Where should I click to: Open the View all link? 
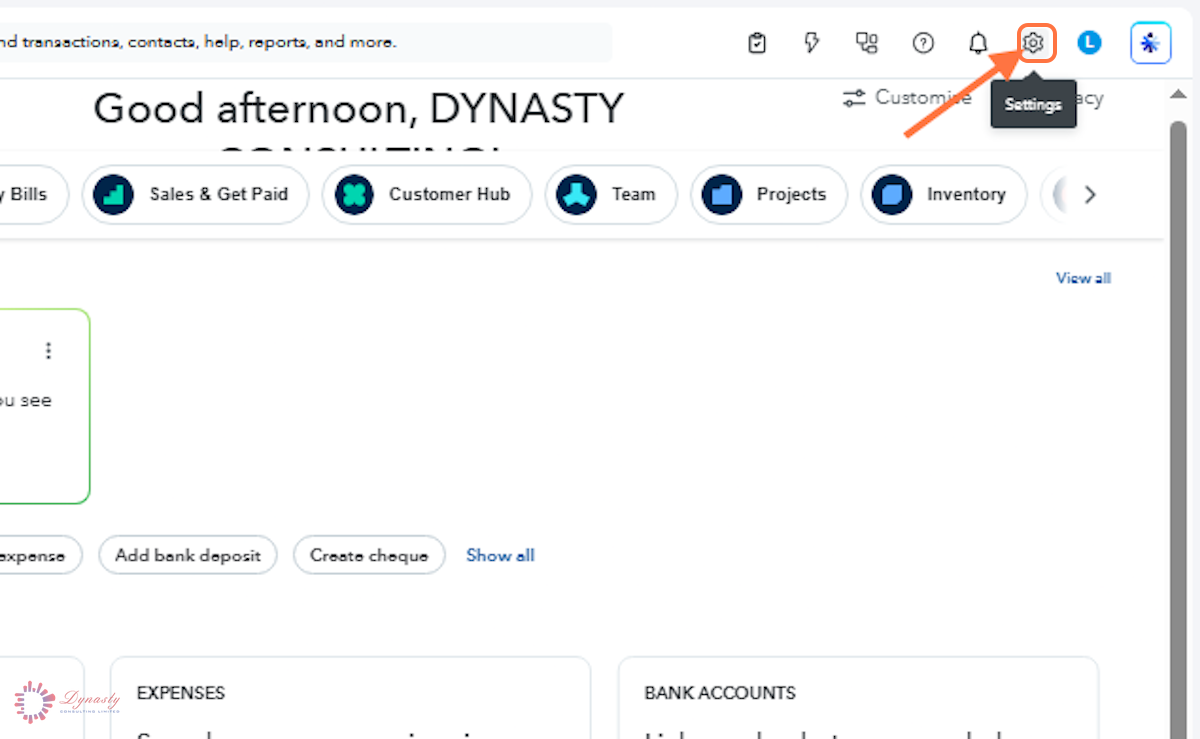[x=1083, y=278]
